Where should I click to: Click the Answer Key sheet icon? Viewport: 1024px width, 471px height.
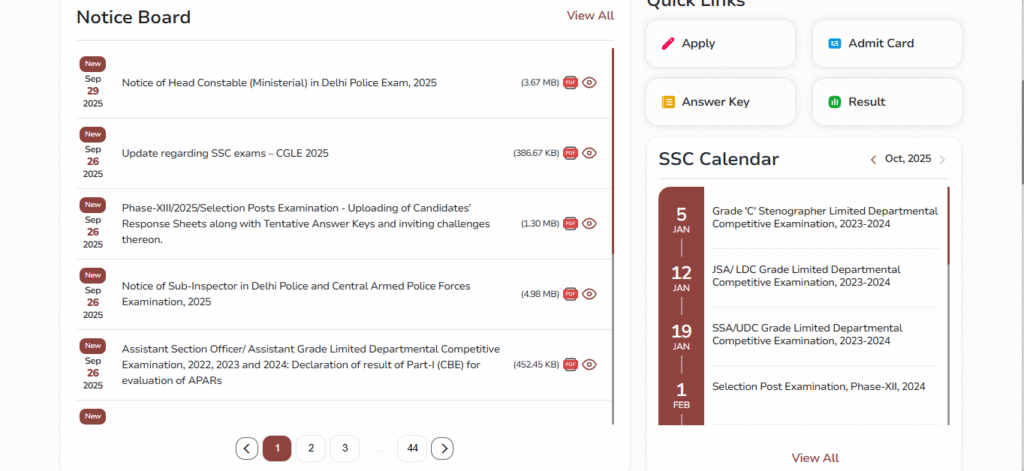[x=668, y=102]
